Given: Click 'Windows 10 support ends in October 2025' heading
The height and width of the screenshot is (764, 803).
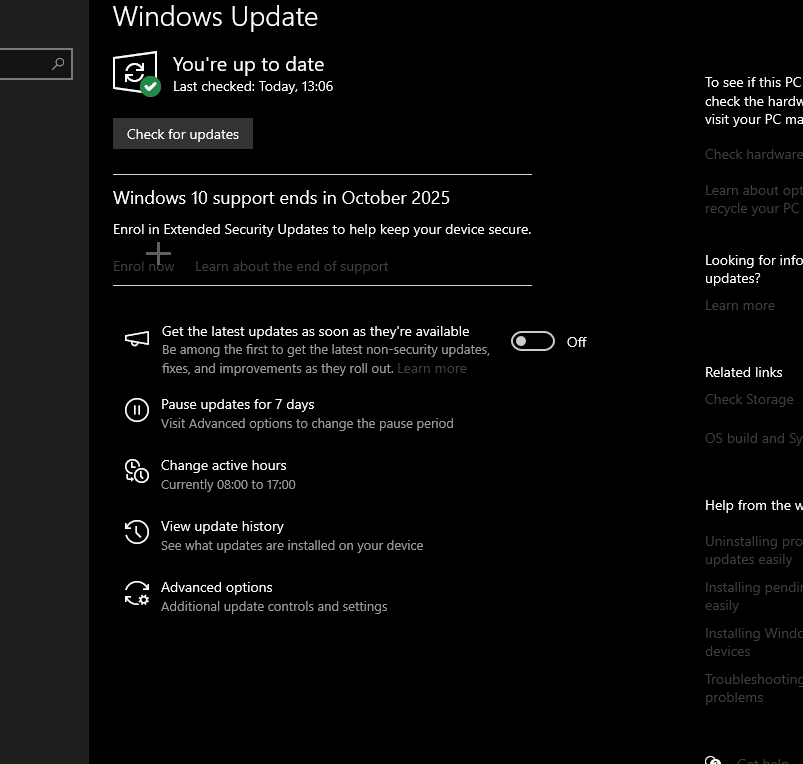Looking at the screenshot, I should 281,198.
